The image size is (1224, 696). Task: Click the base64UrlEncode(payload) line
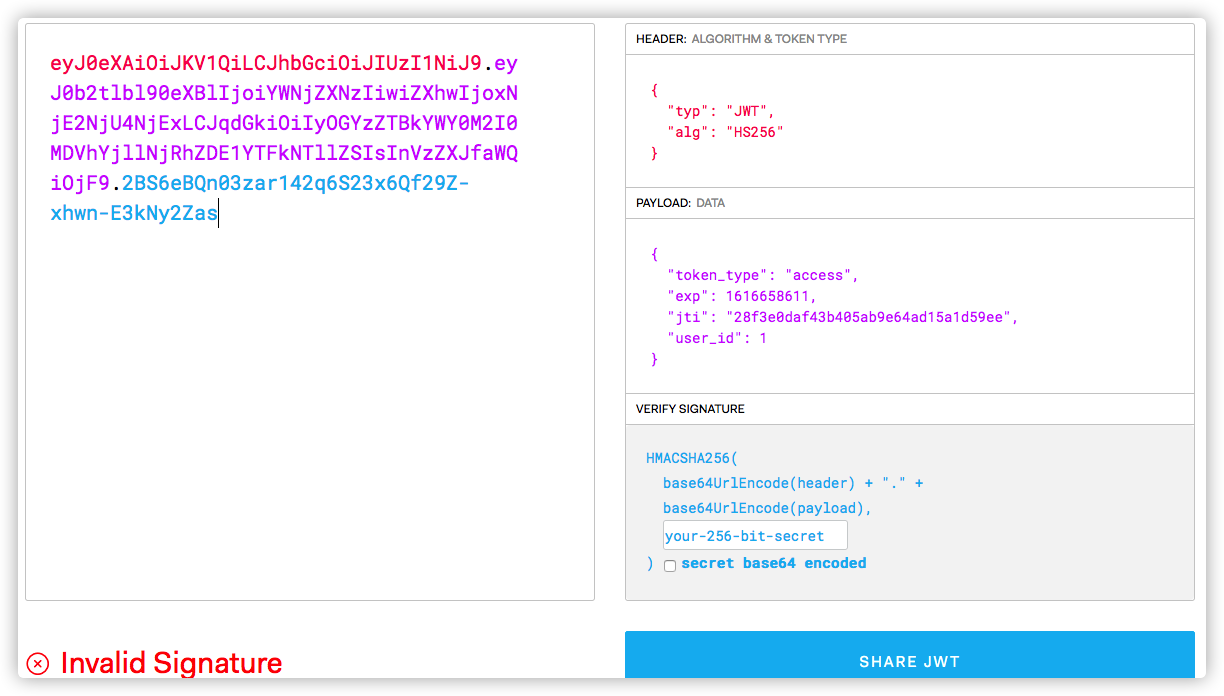(x=767, y=508)
